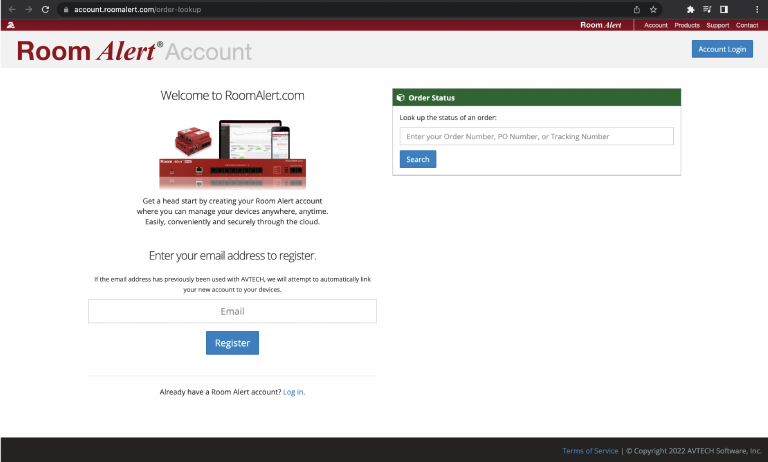Click the lock icon in the address bar
The image size is (768, 462).
[66, 9]
